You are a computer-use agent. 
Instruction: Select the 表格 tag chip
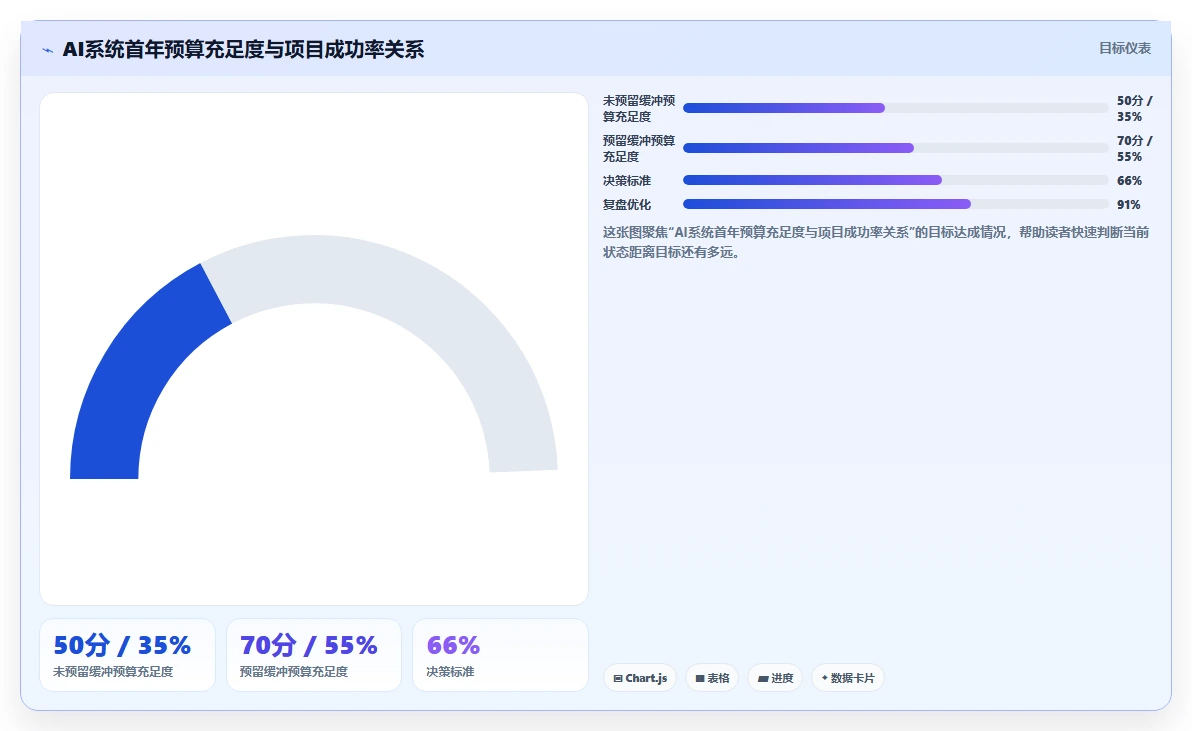712,678
